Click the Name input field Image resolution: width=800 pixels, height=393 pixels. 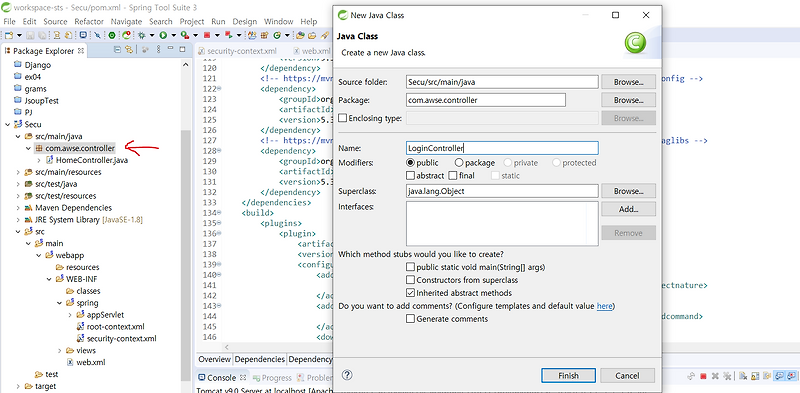[x=502, y=148]
